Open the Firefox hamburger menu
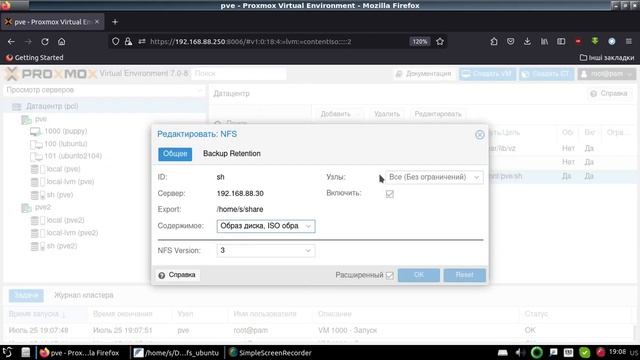The image size is (640, 360). coord(629,41)
